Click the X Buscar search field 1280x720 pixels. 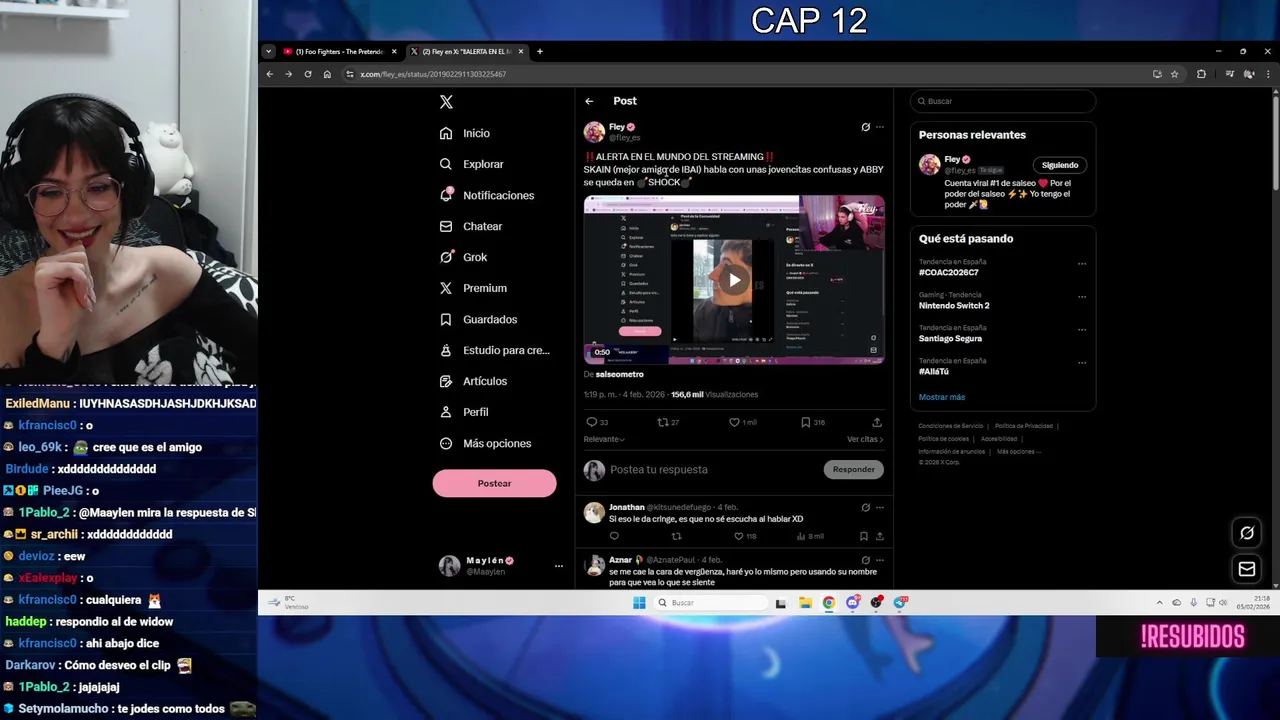point(1003,101)
